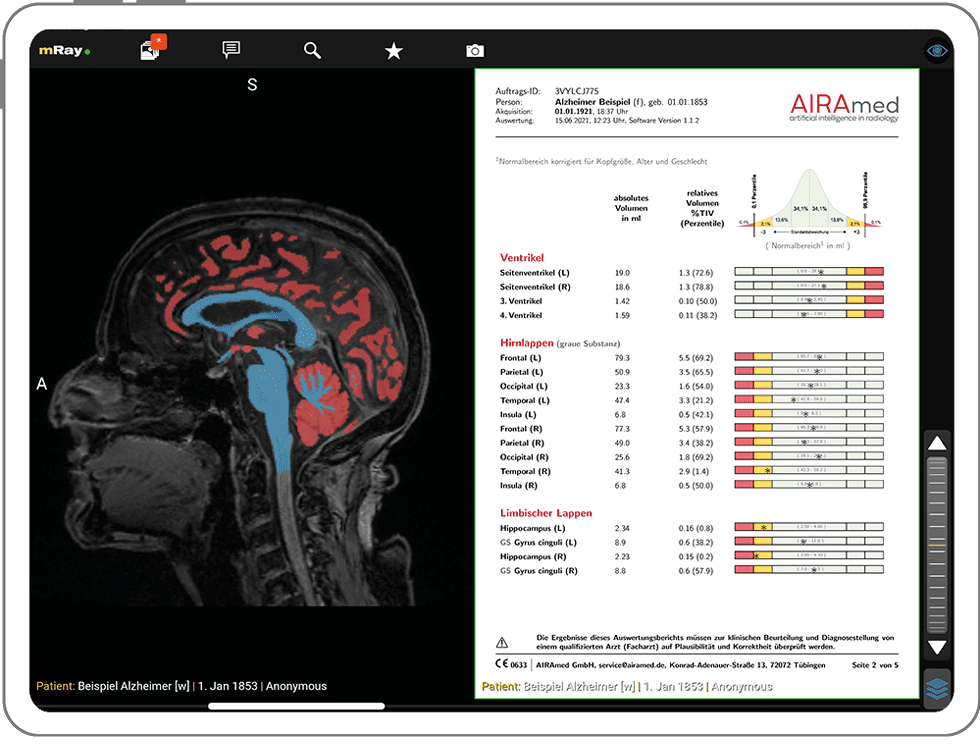Image resolution: width=980 pixels, height=748 pixels.
Task: Click the magnifier search icon
Action: pyautogui.click(x=312, y=51)
